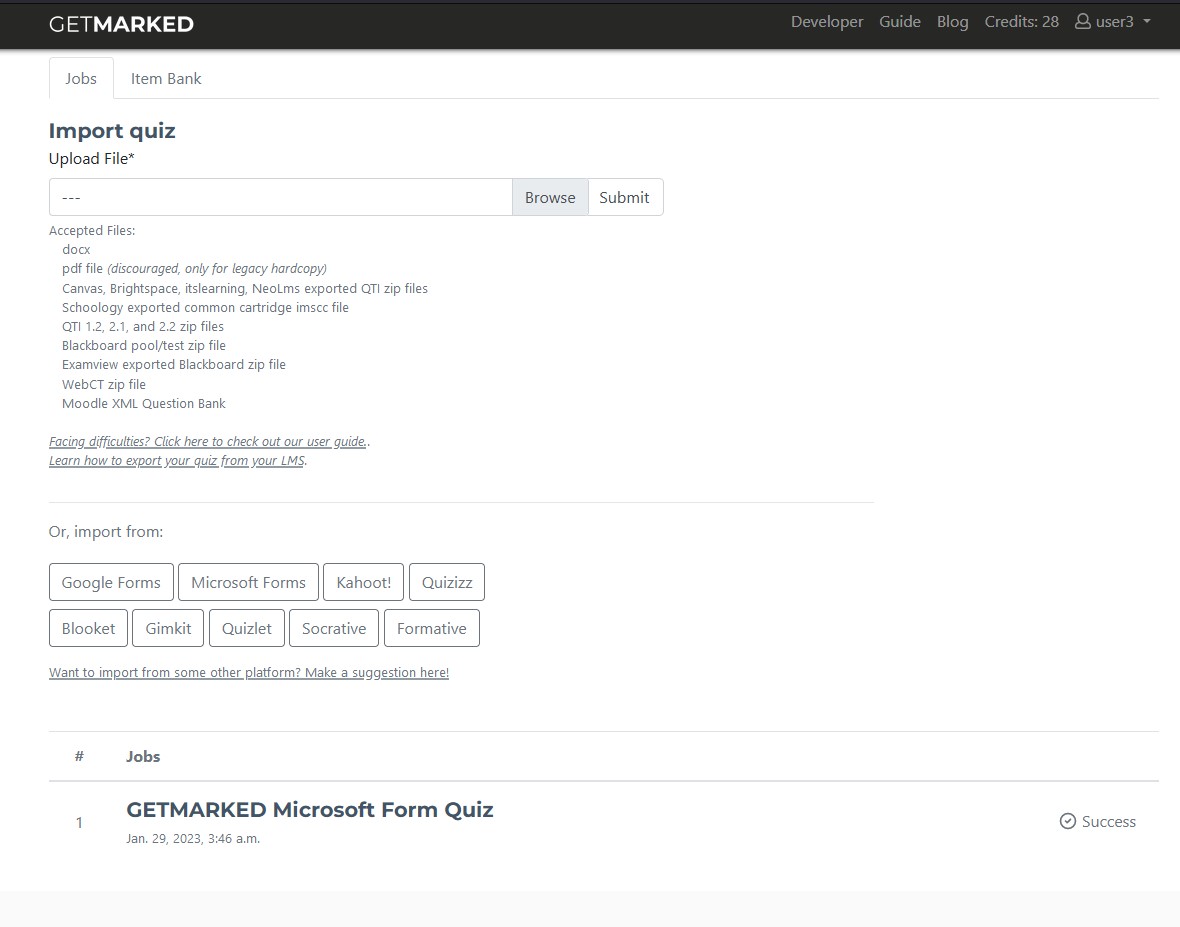Import from Gimkit
The image size is (1180, 927).
coord(169,628)
